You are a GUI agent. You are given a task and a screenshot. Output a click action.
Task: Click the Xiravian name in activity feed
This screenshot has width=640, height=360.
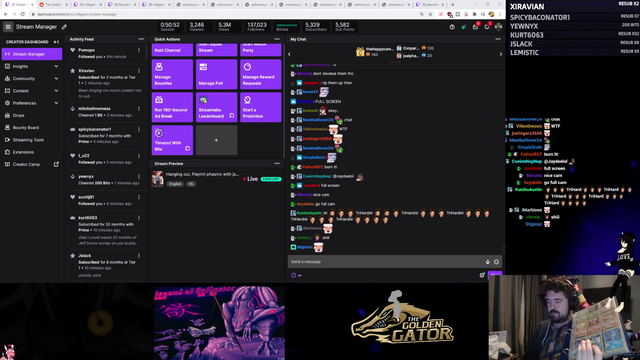tap(86, 71)
